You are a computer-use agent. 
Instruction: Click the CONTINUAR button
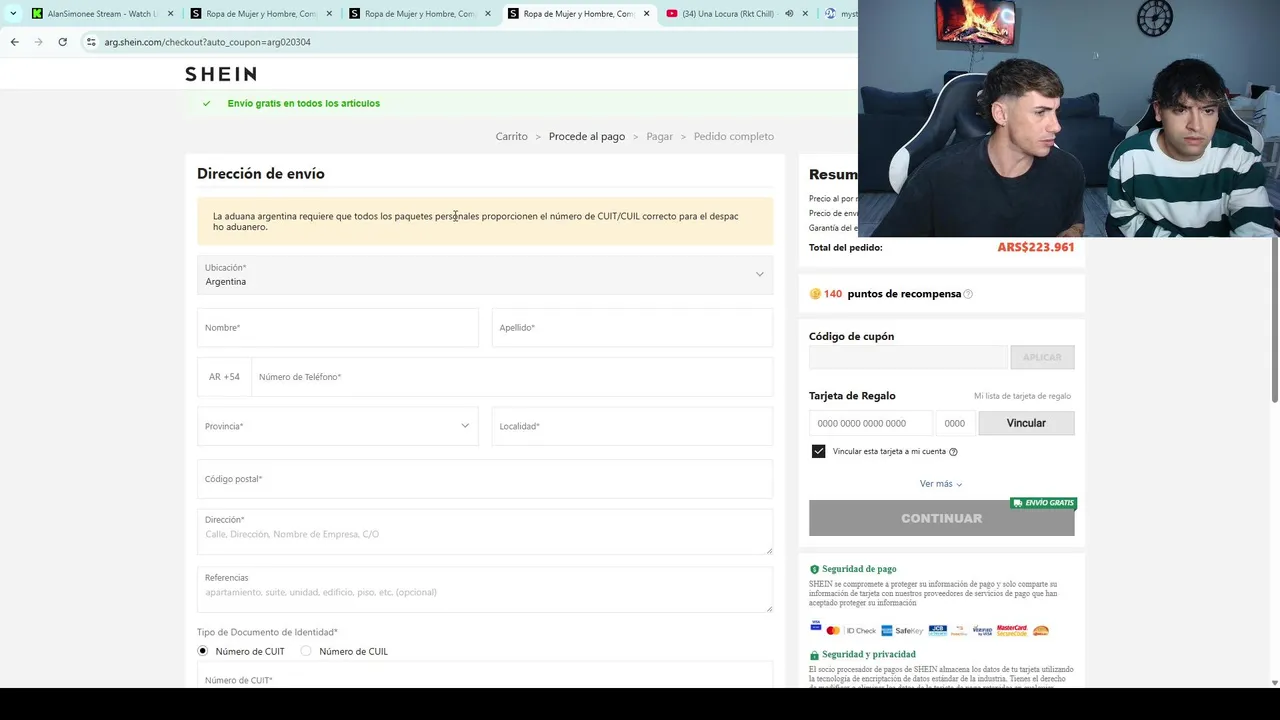click(x=942, y=518)
